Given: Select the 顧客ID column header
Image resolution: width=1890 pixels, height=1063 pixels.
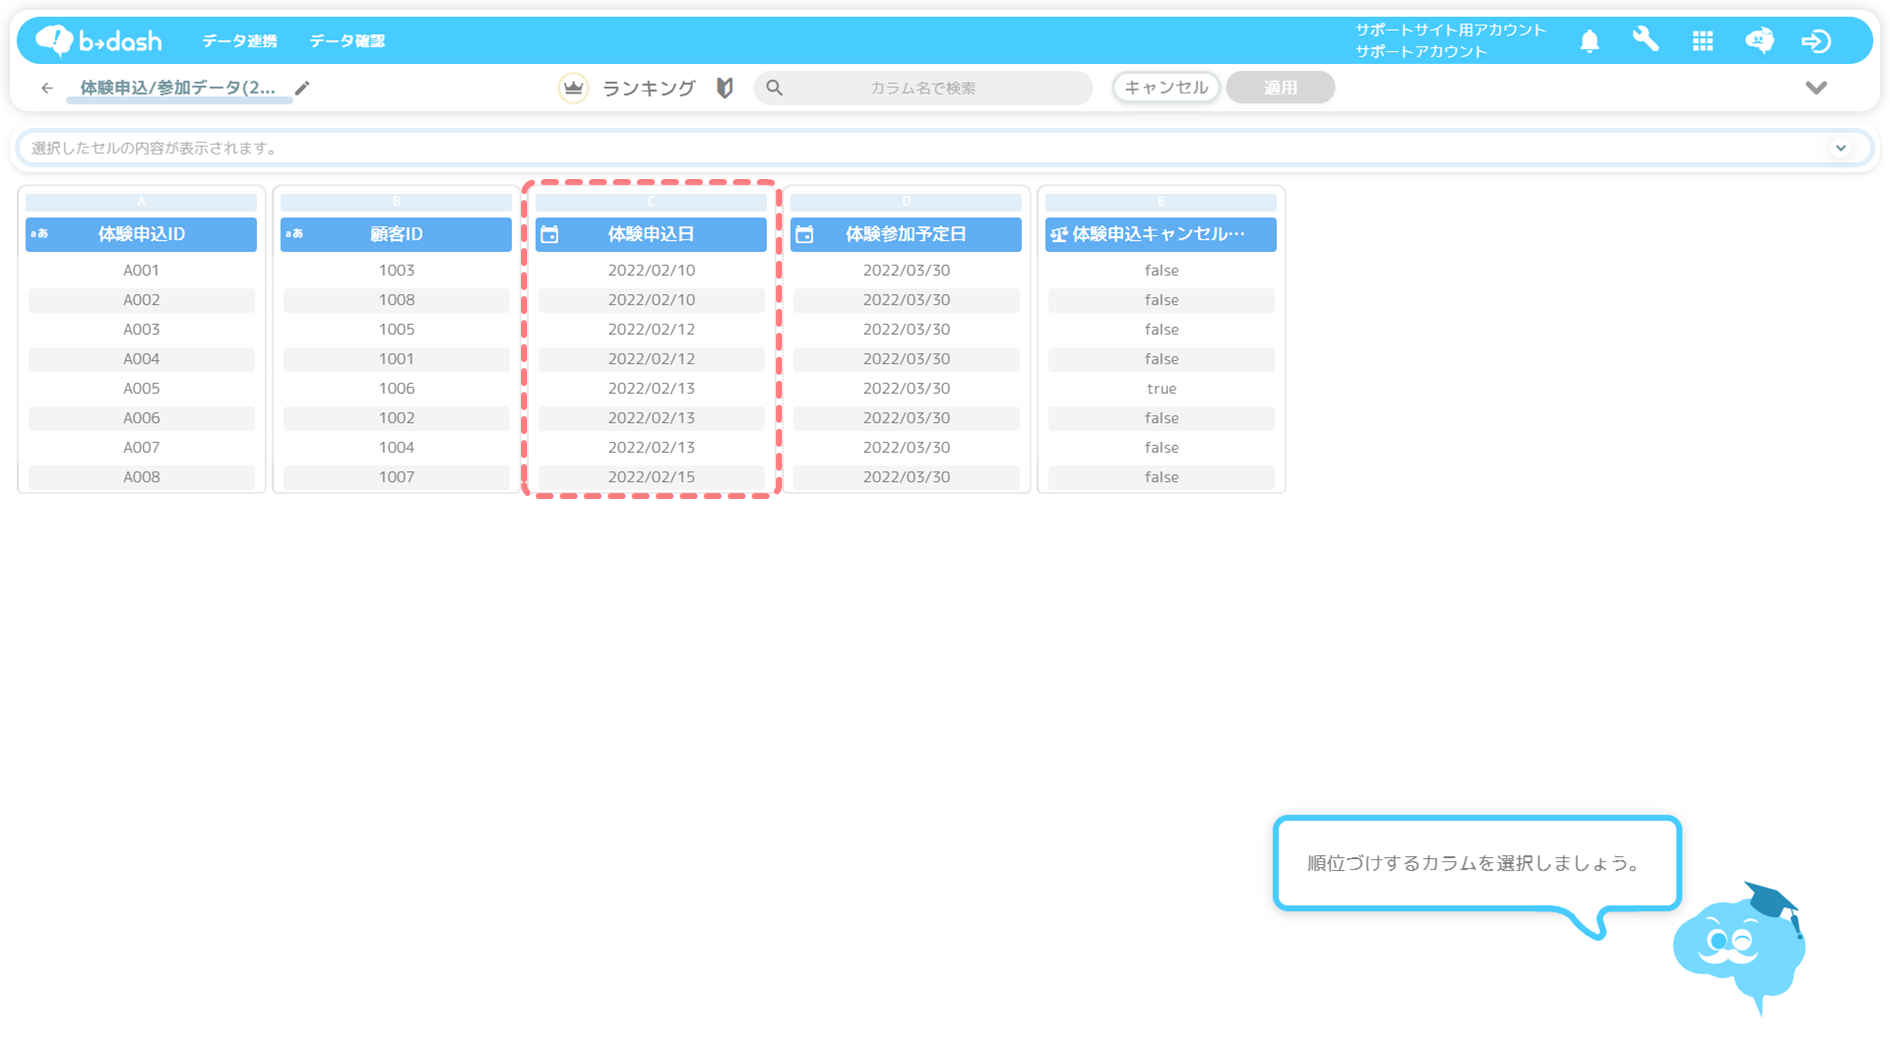Looking at the screenshot, I should click(396, 234).
